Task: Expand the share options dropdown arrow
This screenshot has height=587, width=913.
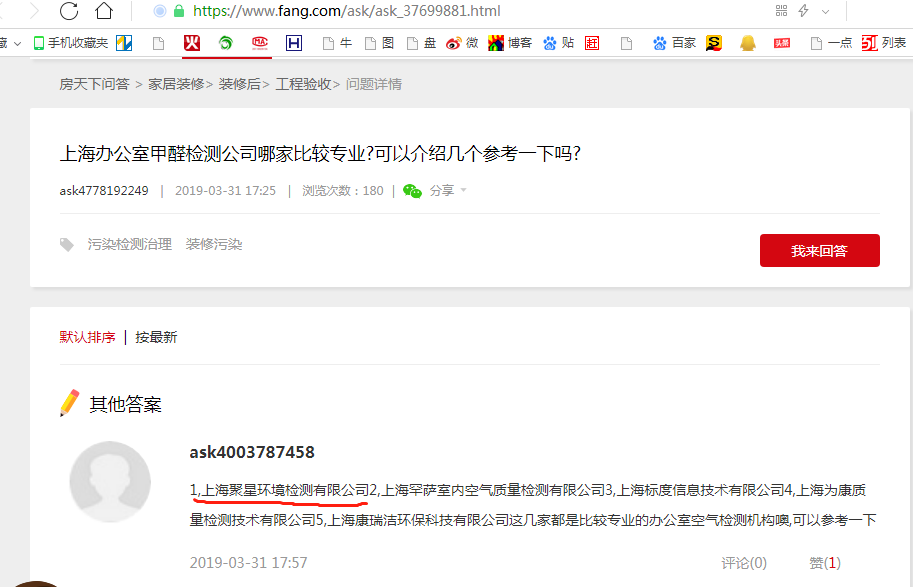Action: [463, 190]
